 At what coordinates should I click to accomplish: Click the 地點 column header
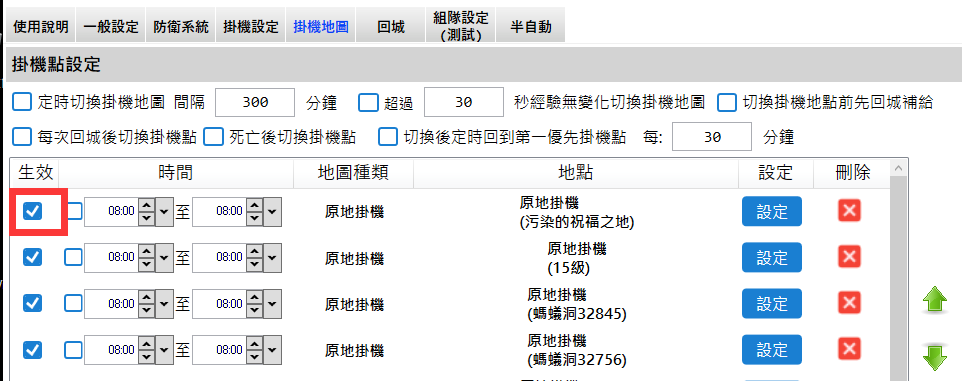click(576, 173)
